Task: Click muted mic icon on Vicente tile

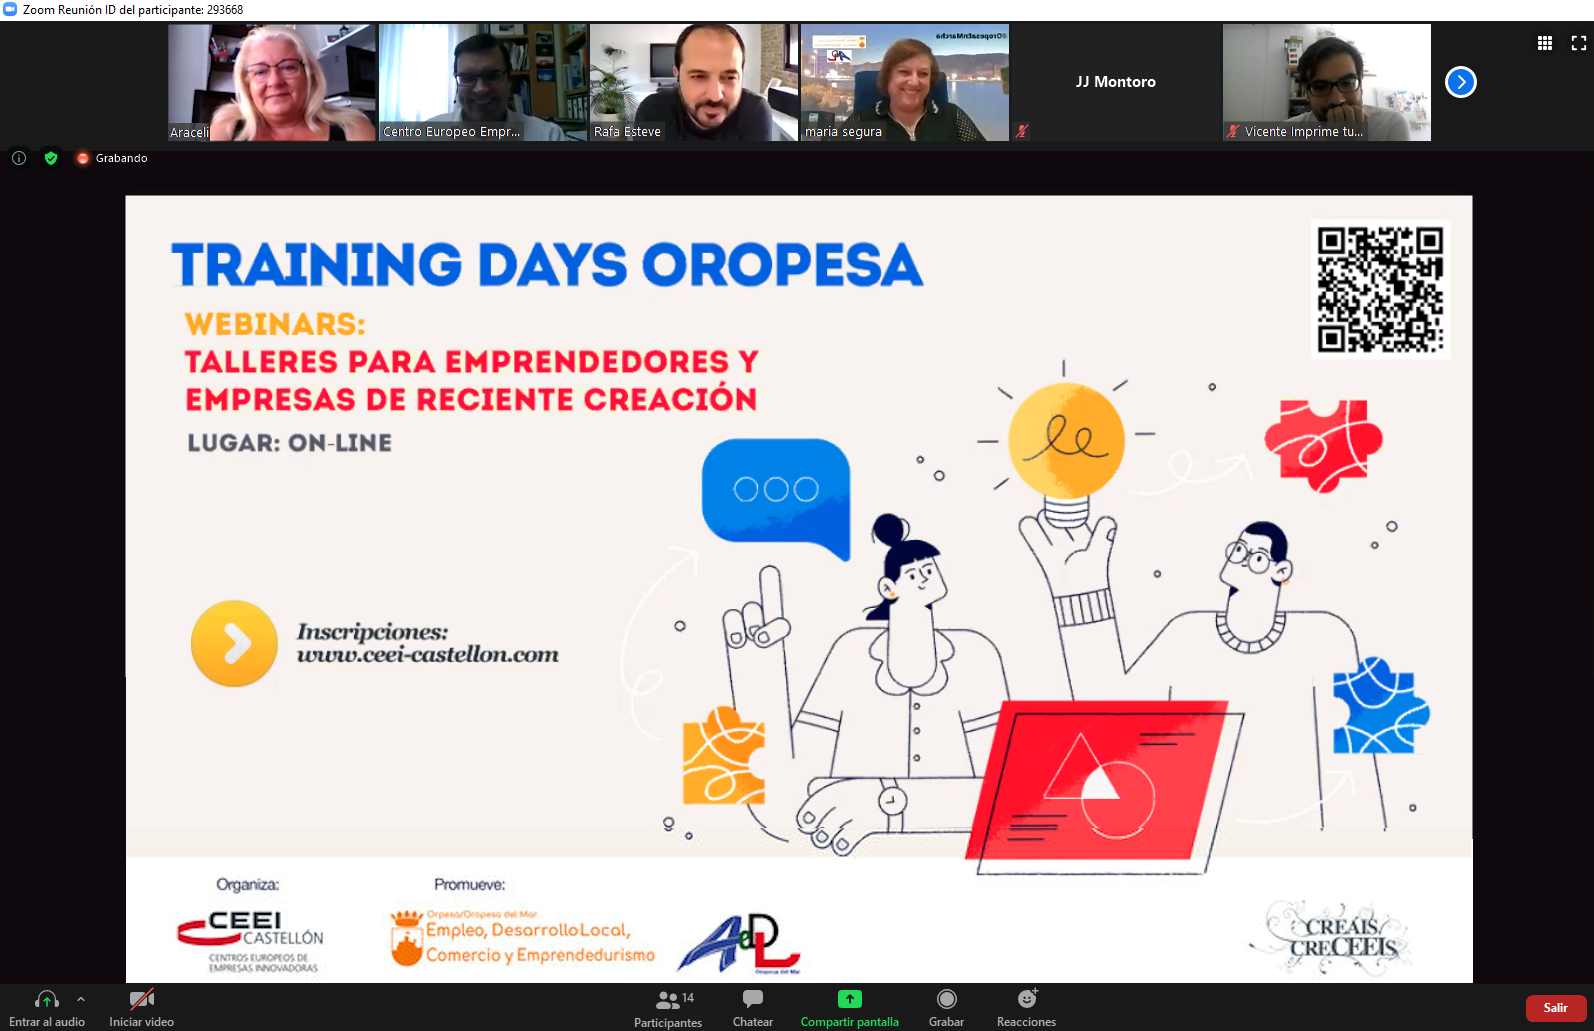Action: 1233,131
